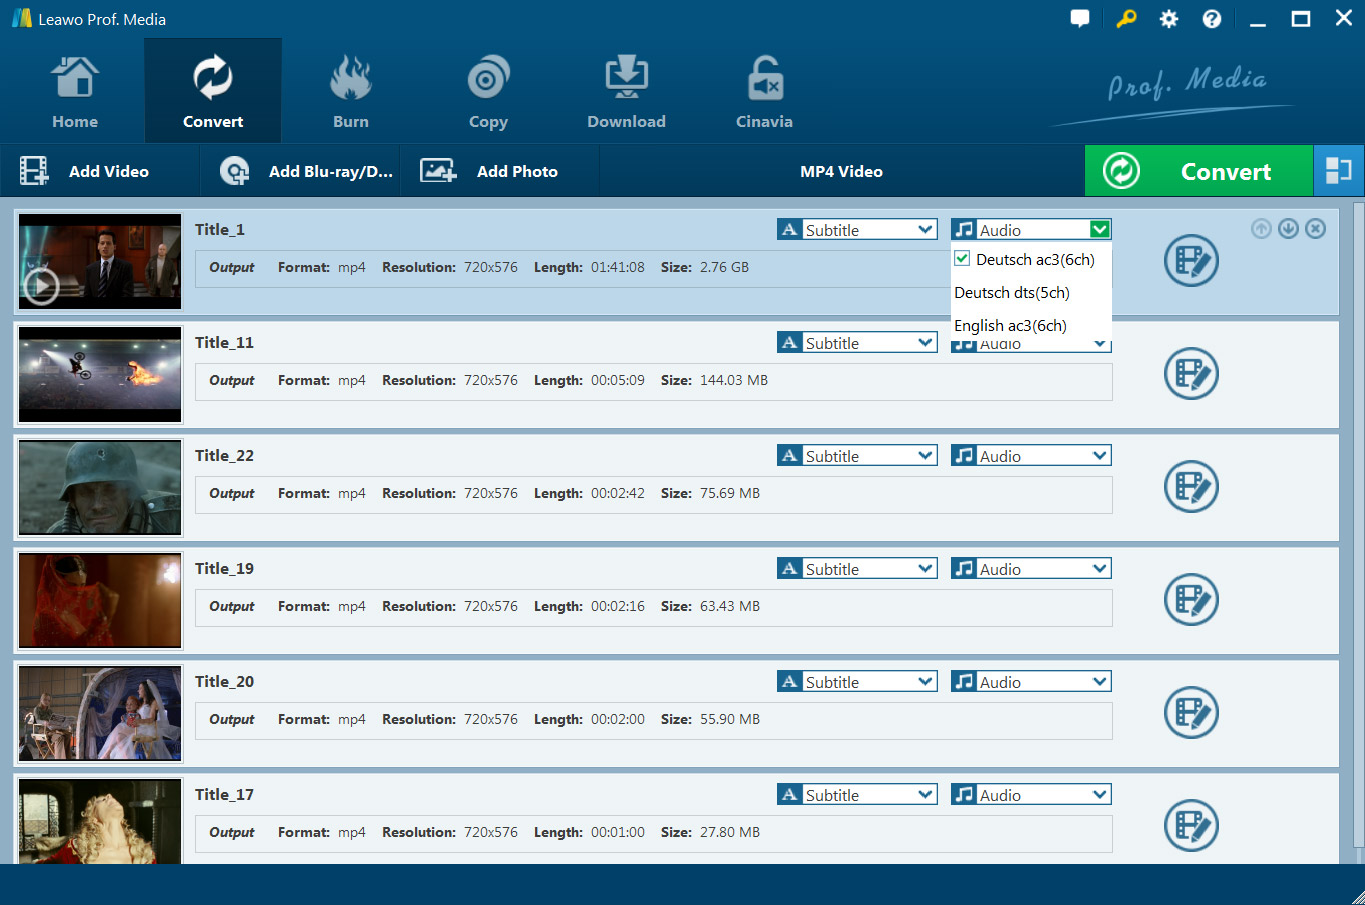
Task: Select the Title_22 soldier thumbnail
Action: pos(100,488)
